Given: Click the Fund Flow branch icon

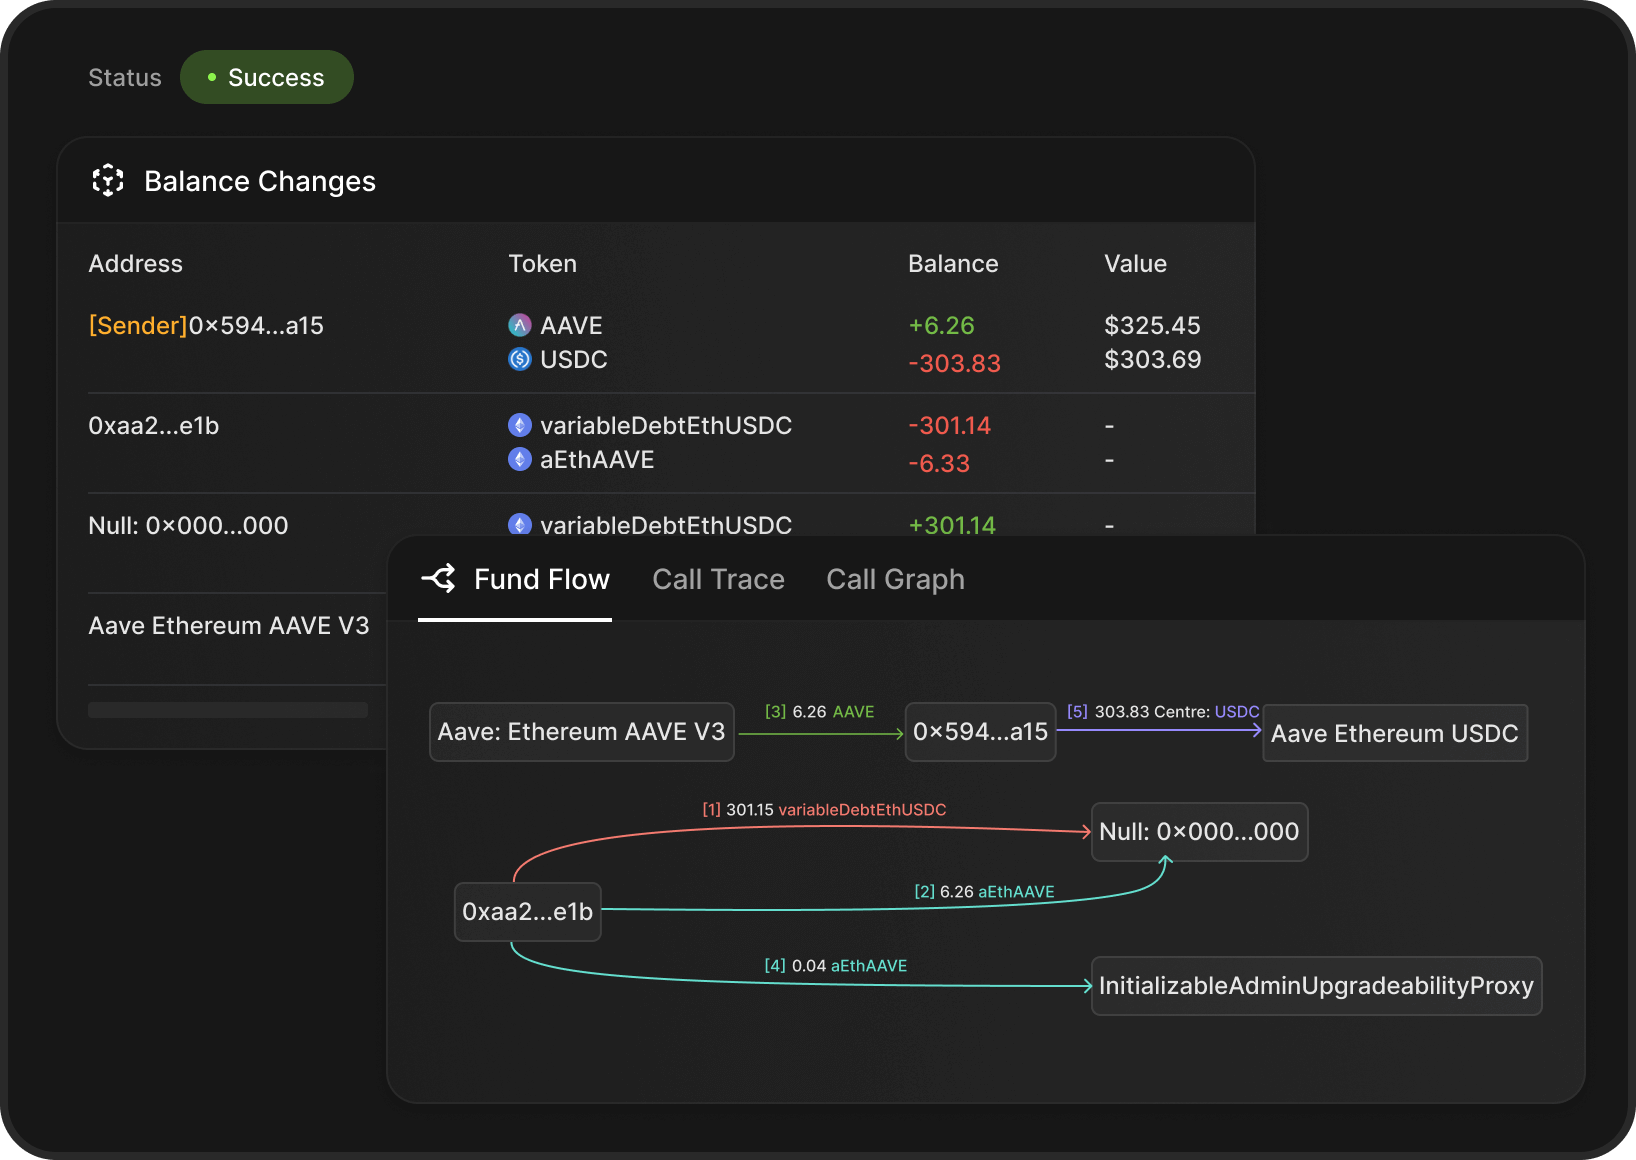Looking at the screenshot, I should pos(439,578).
